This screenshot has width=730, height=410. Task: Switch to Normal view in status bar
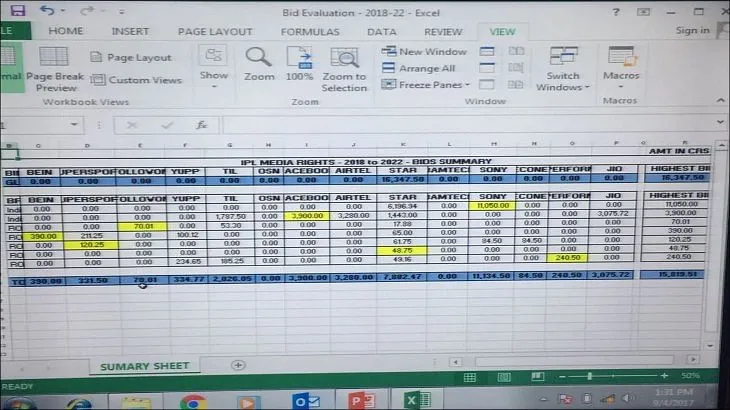tap(470, 377)
